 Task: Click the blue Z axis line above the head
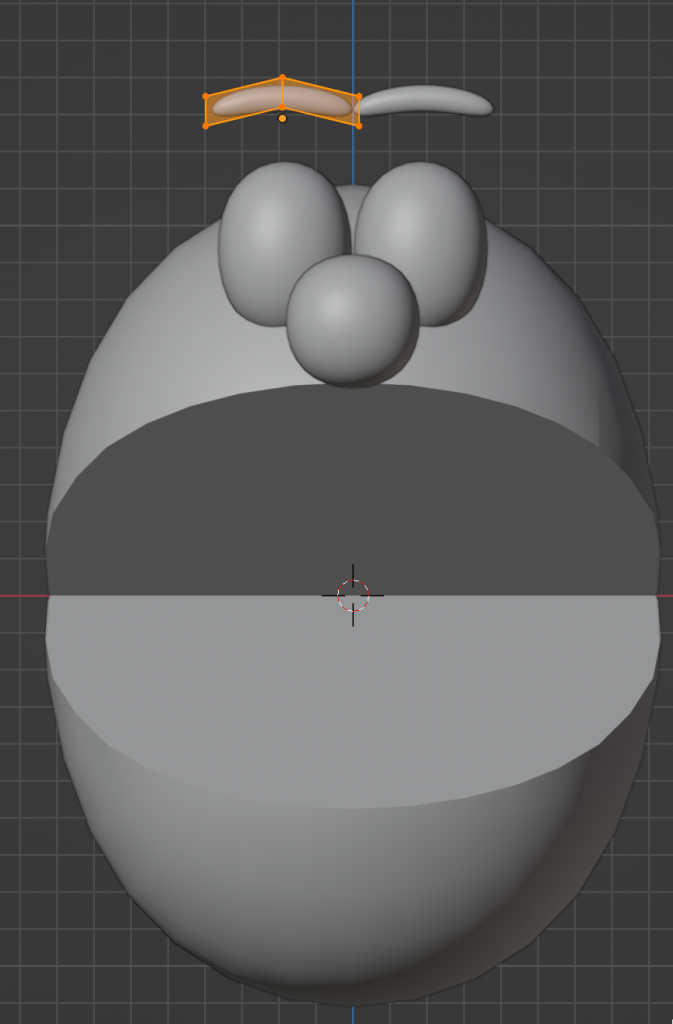click(x=353, y=40)
